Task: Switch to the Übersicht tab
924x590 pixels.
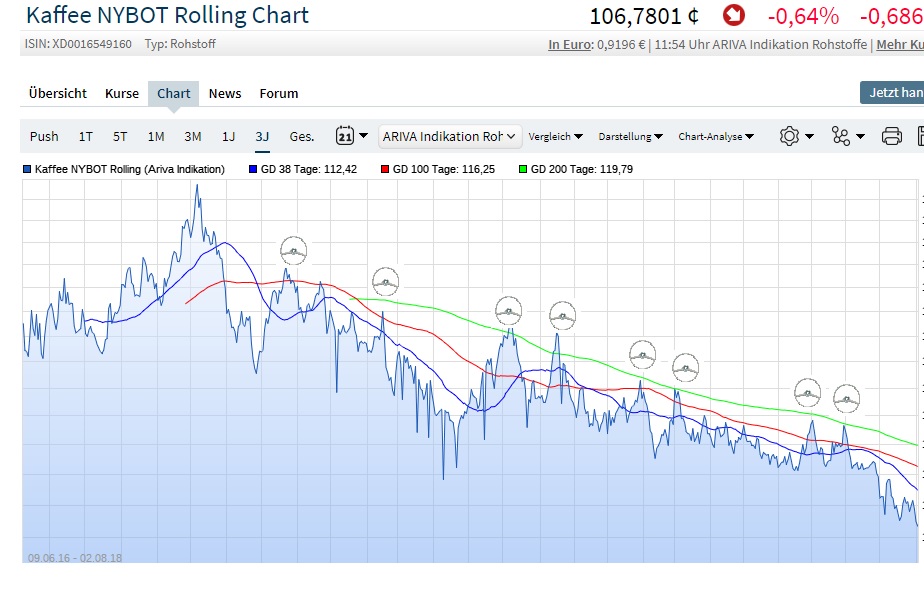Action: tap(58, 93)
